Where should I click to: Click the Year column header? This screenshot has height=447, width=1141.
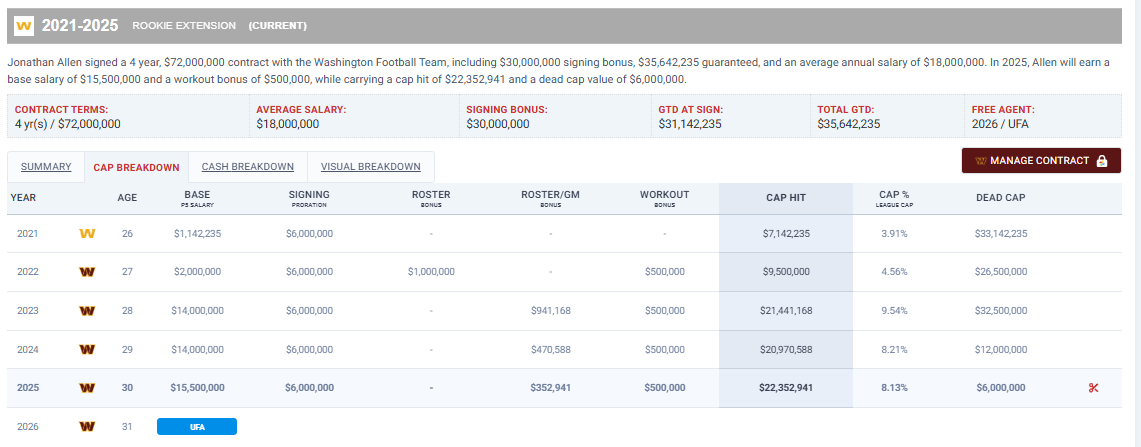coord(23,197)
